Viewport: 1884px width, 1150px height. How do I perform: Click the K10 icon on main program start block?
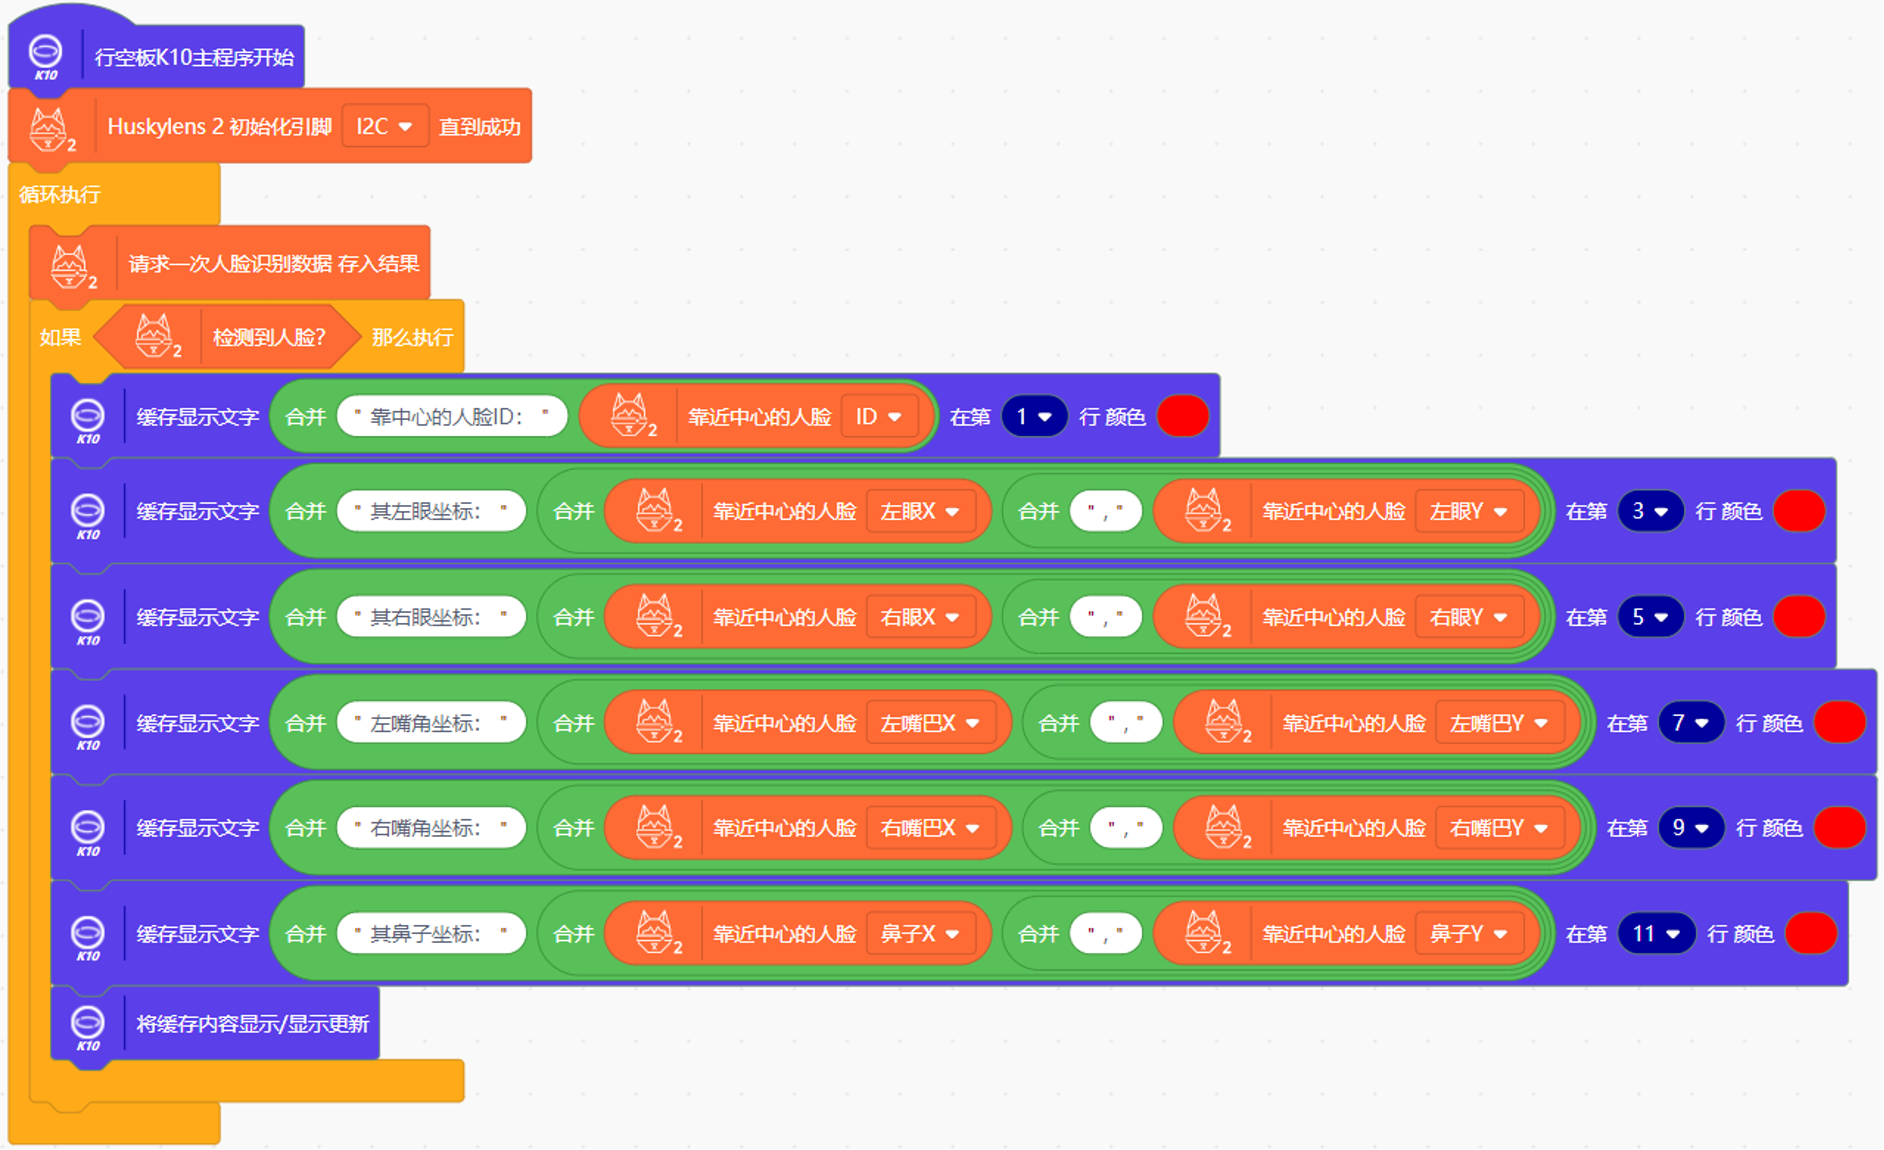[x=46, y=56]
